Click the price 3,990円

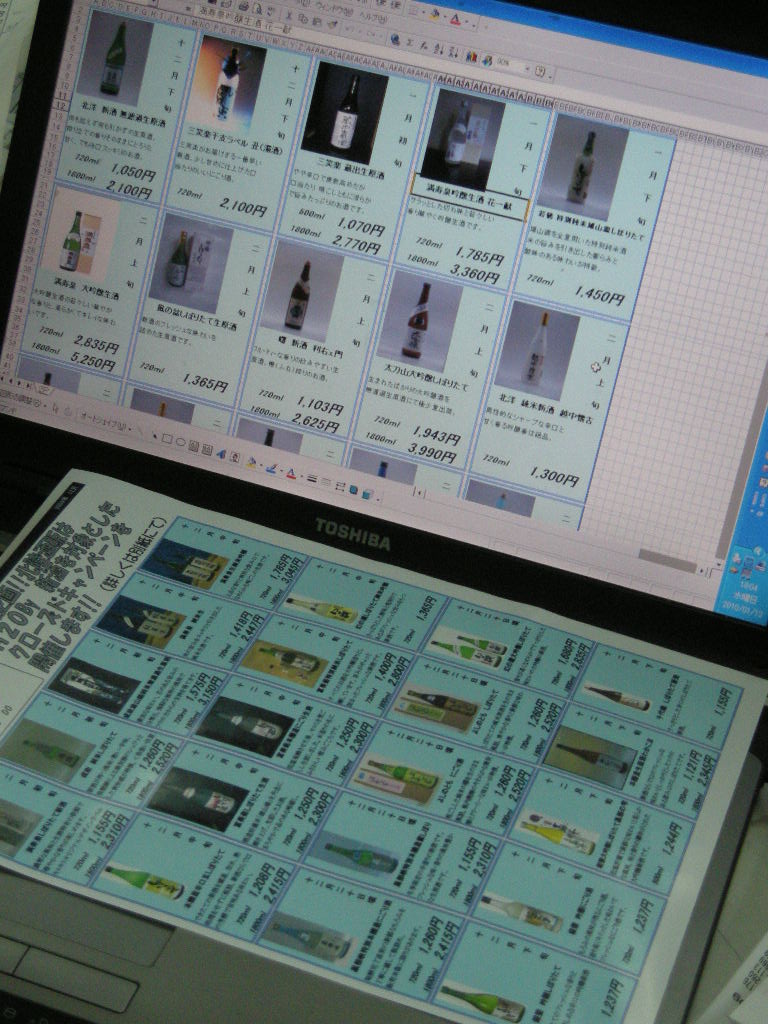pyautogui.click(x=431, y=451)
